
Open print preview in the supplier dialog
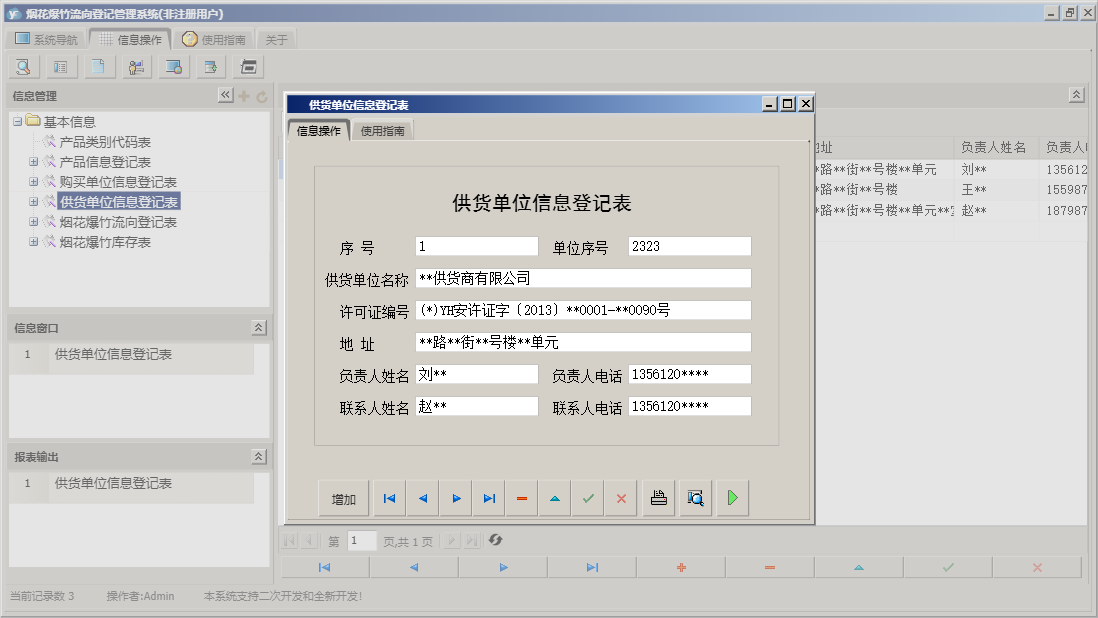pyautogui.click(x=697, y=497)
